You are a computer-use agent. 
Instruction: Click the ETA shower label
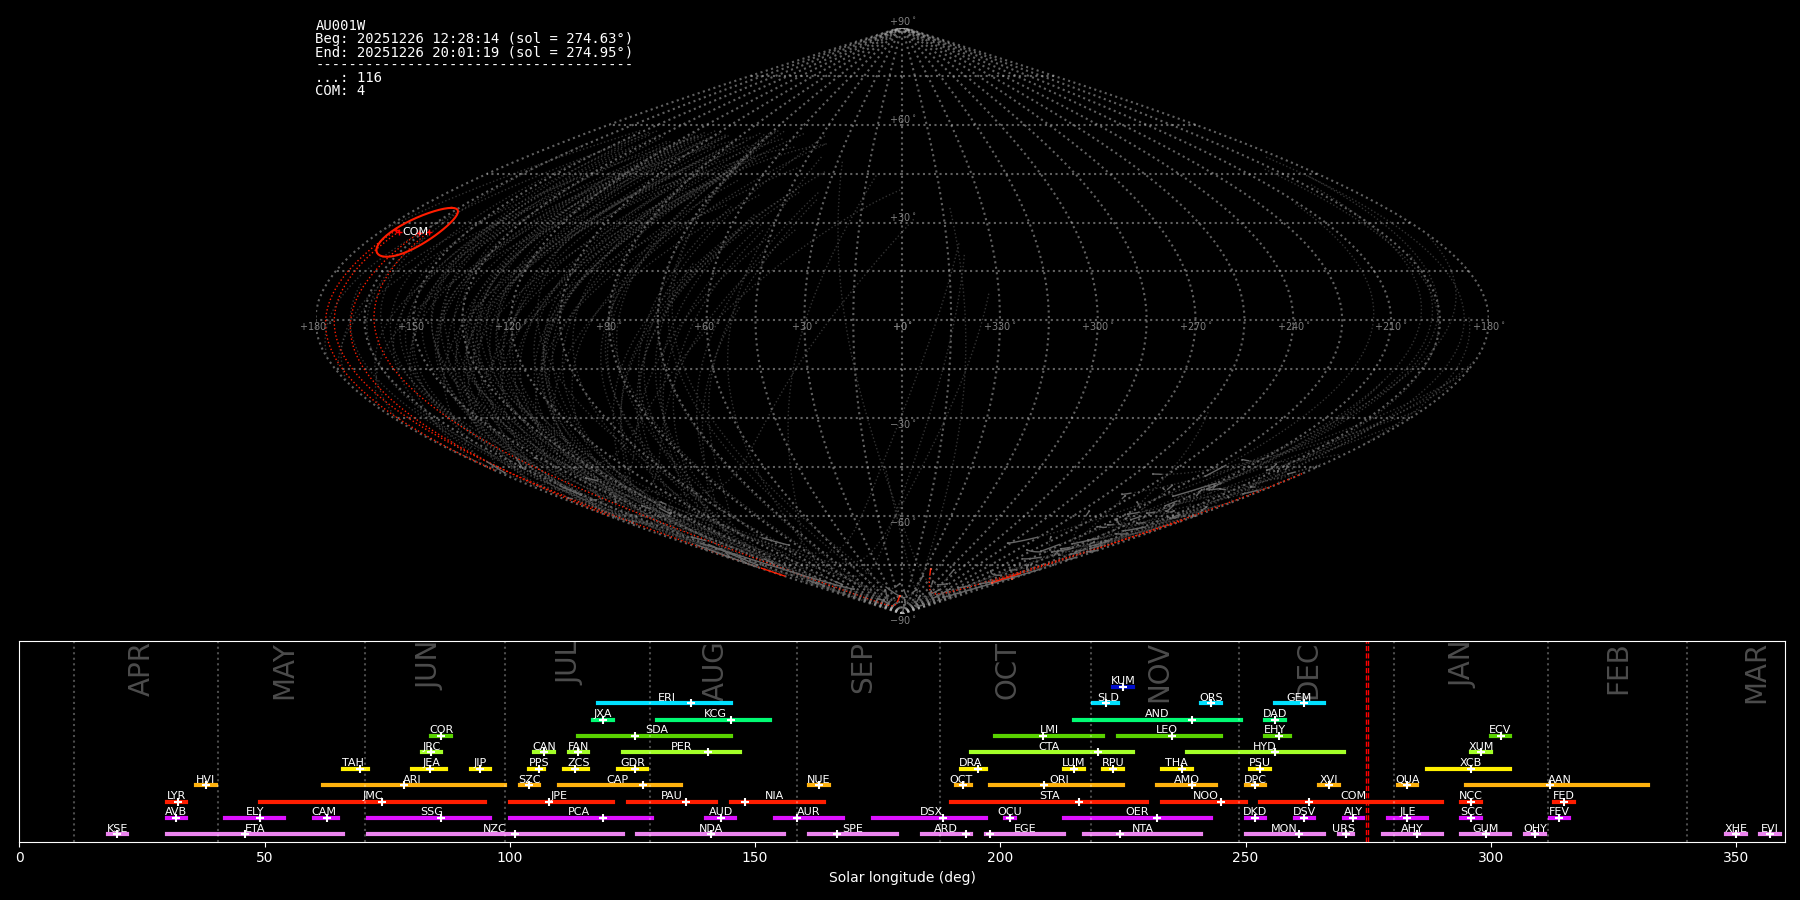click(255, 829)
